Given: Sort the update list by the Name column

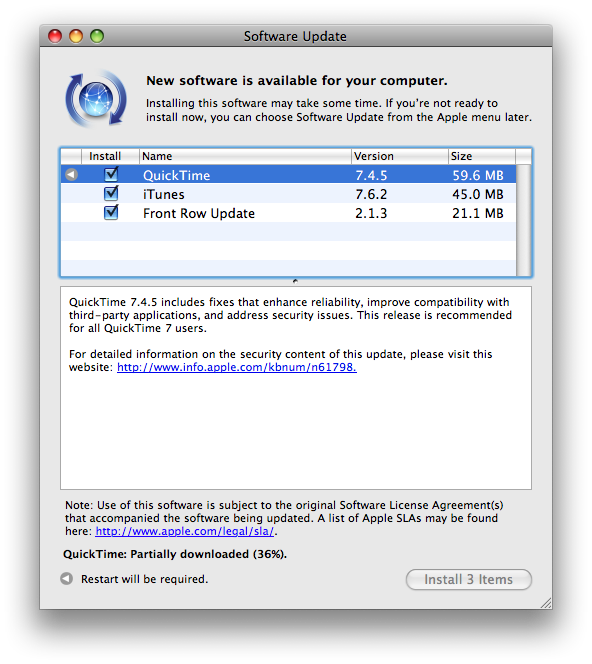Looking at the screenshot, I should pyautogui.click(x=245, y=156).
